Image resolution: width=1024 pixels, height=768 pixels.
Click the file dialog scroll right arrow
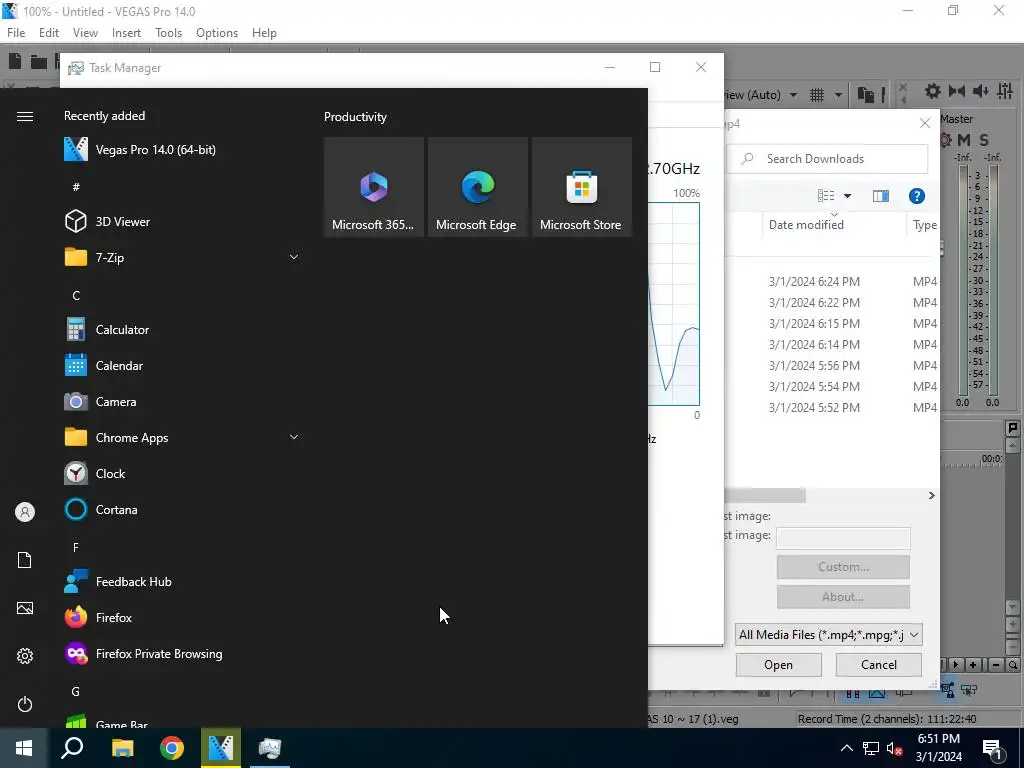pos(931,496)
